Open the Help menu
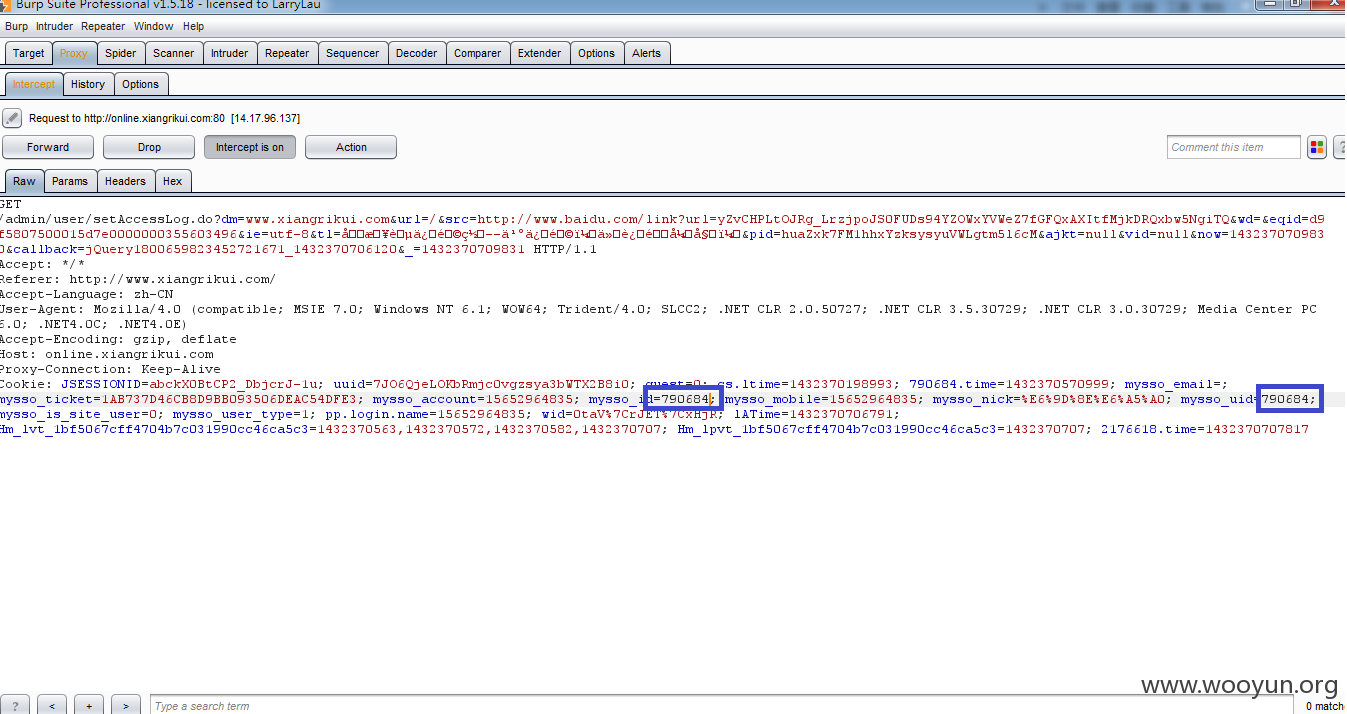 point(193,26)
